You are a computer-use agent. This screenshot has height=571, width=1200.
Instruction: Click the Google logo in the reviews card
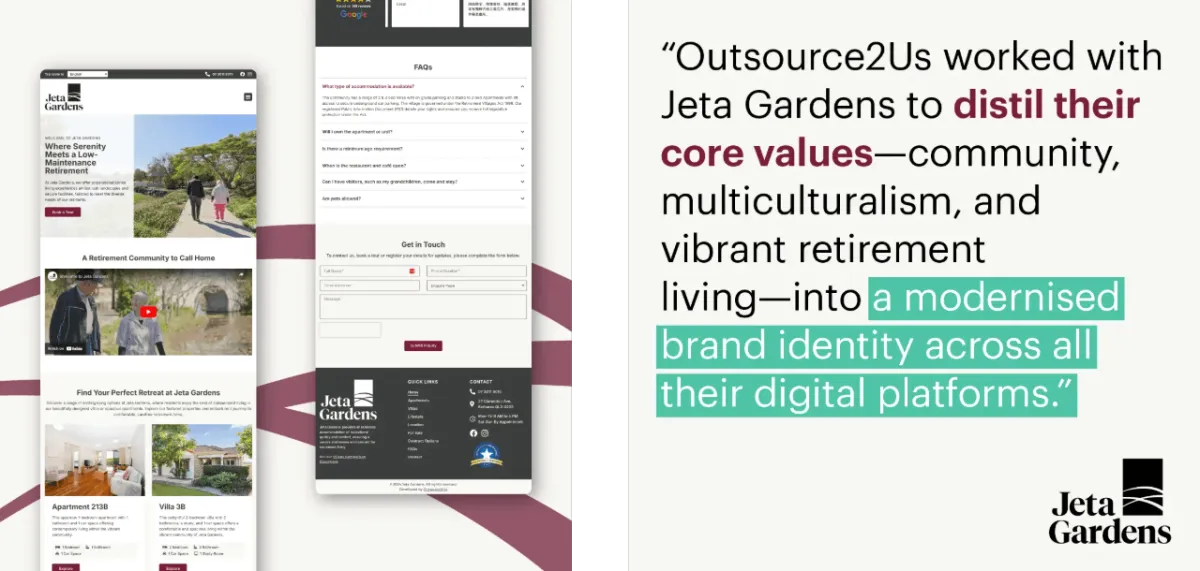click(354, 15)
